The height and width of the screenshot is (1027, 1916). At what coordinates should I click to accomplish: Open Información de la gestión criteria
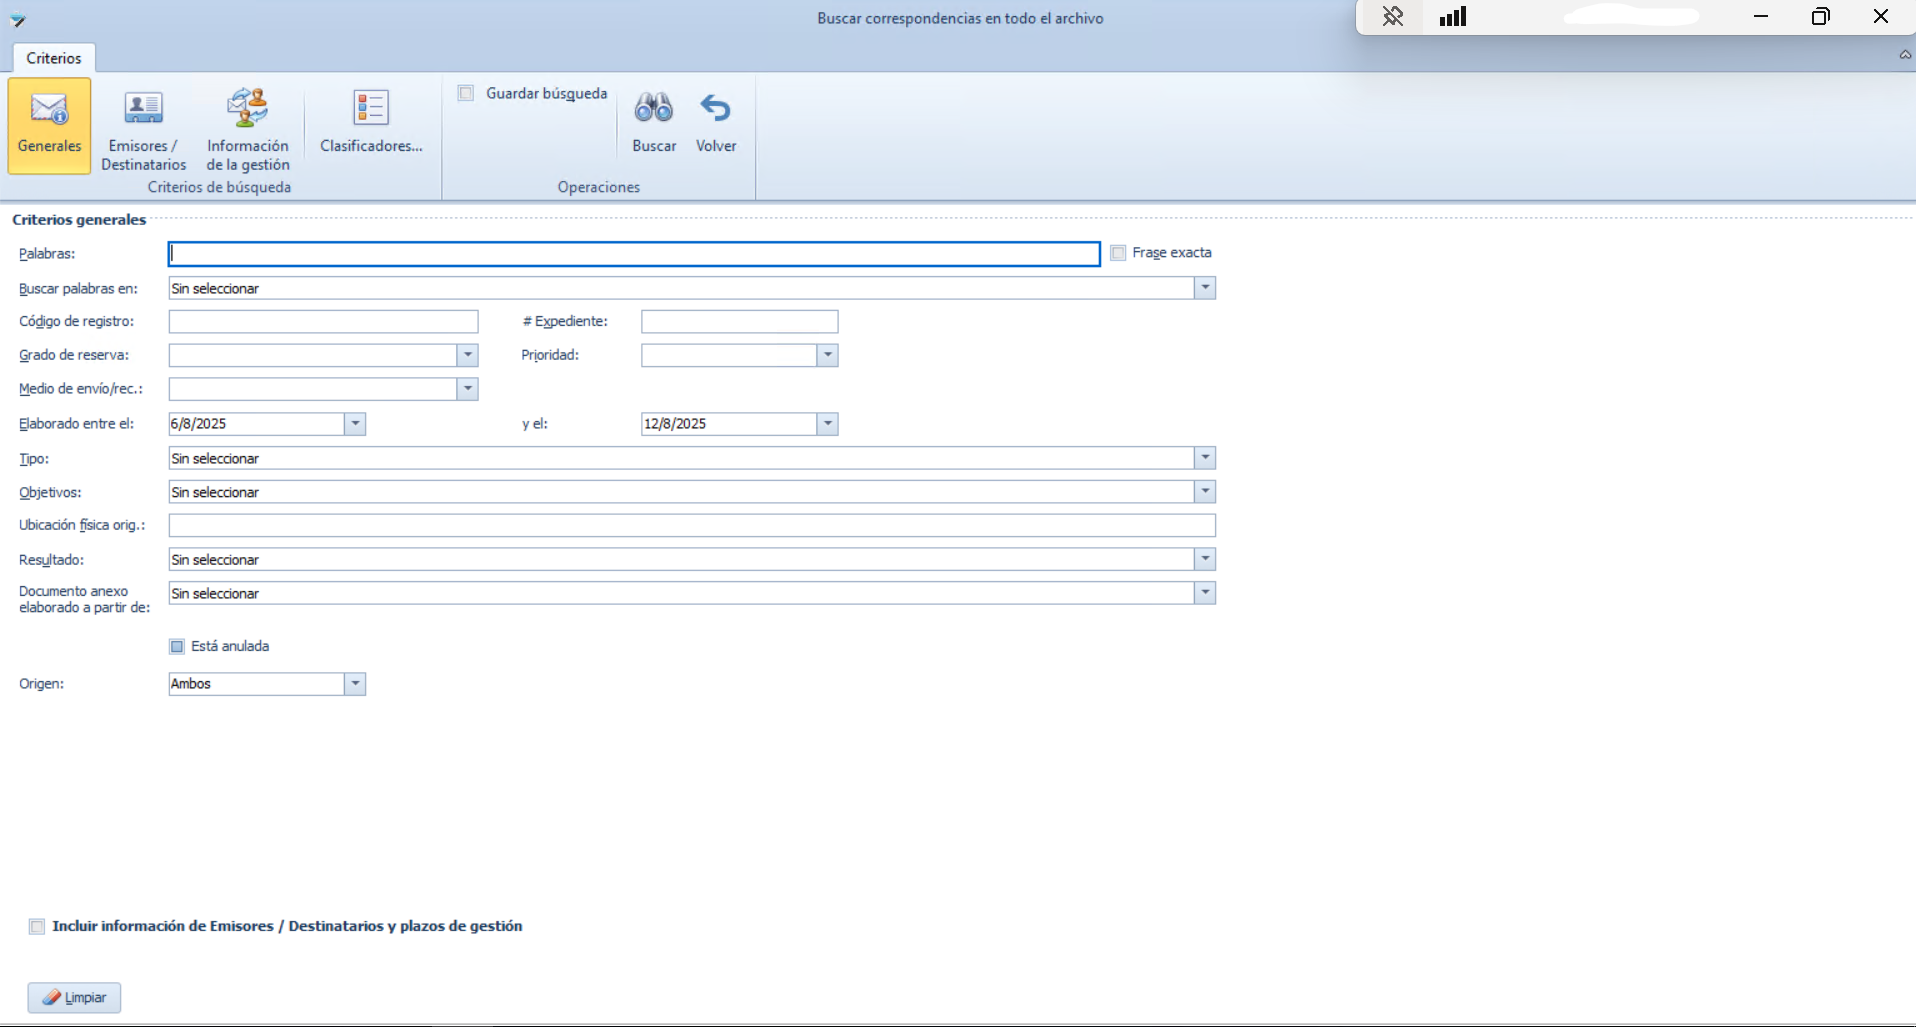tap(247, 126)
